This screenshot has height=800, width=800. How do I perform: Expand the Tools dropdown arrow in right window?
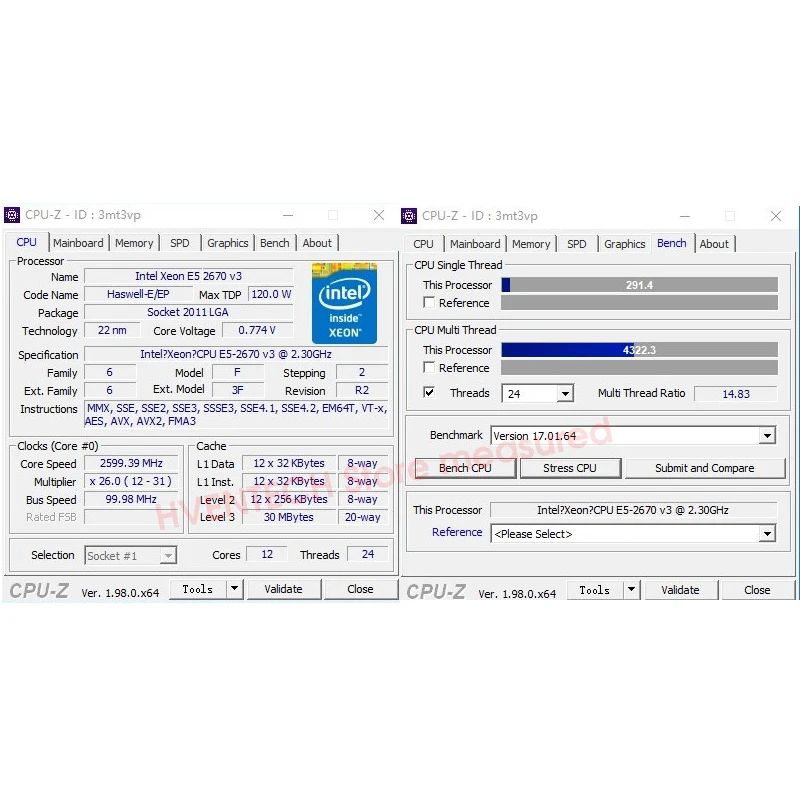tap(631, 590)
